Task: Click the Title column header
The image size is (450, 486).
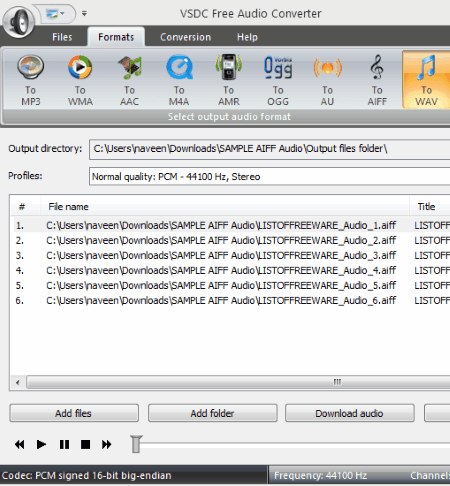Action: (430, 207)
